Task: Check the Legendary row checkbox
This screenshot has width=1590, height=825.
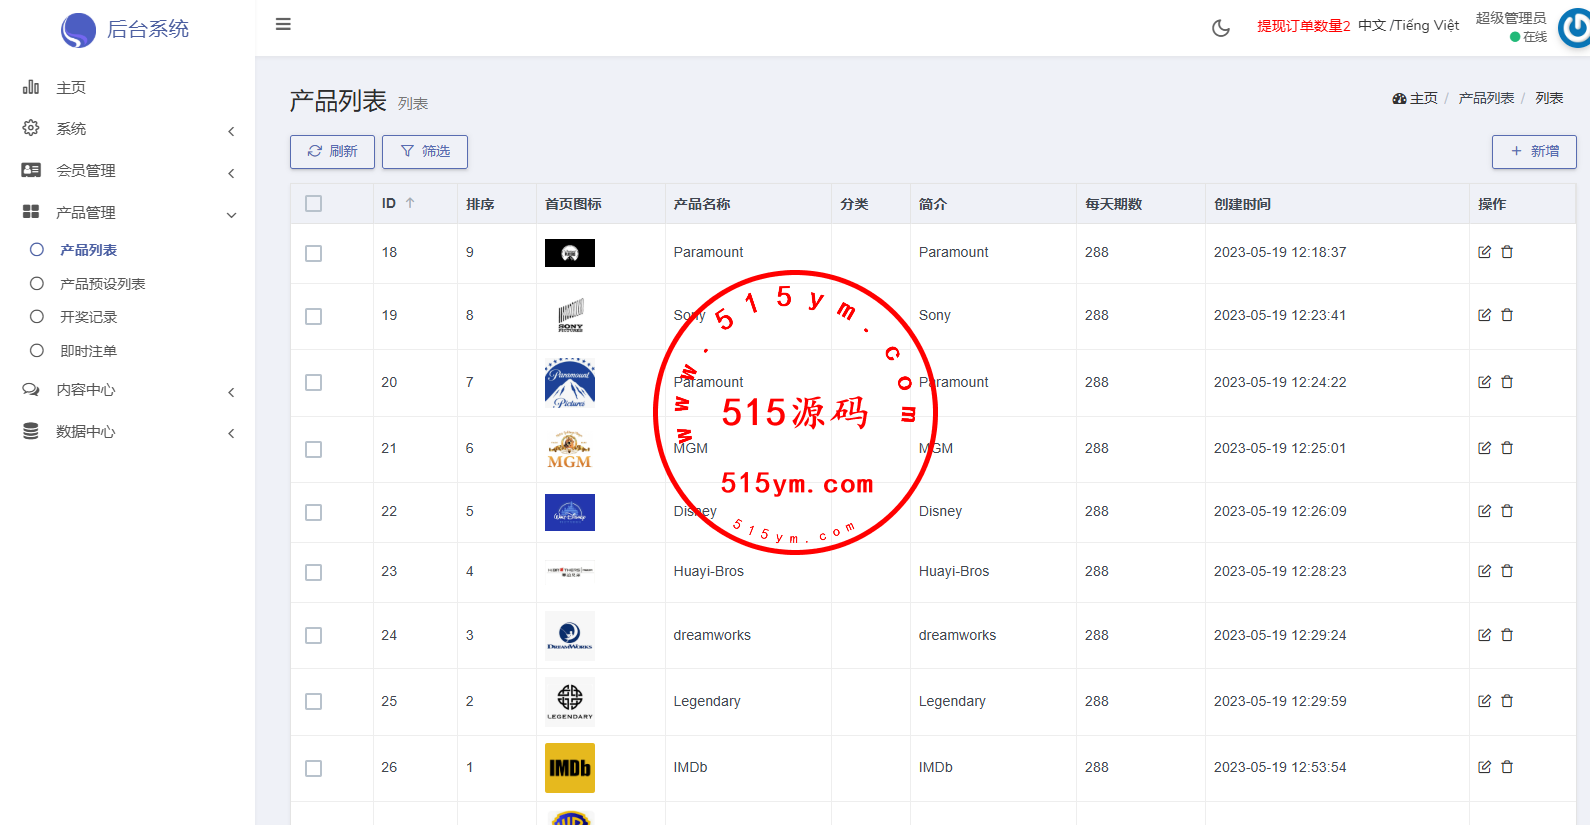Action: [314, 702]
